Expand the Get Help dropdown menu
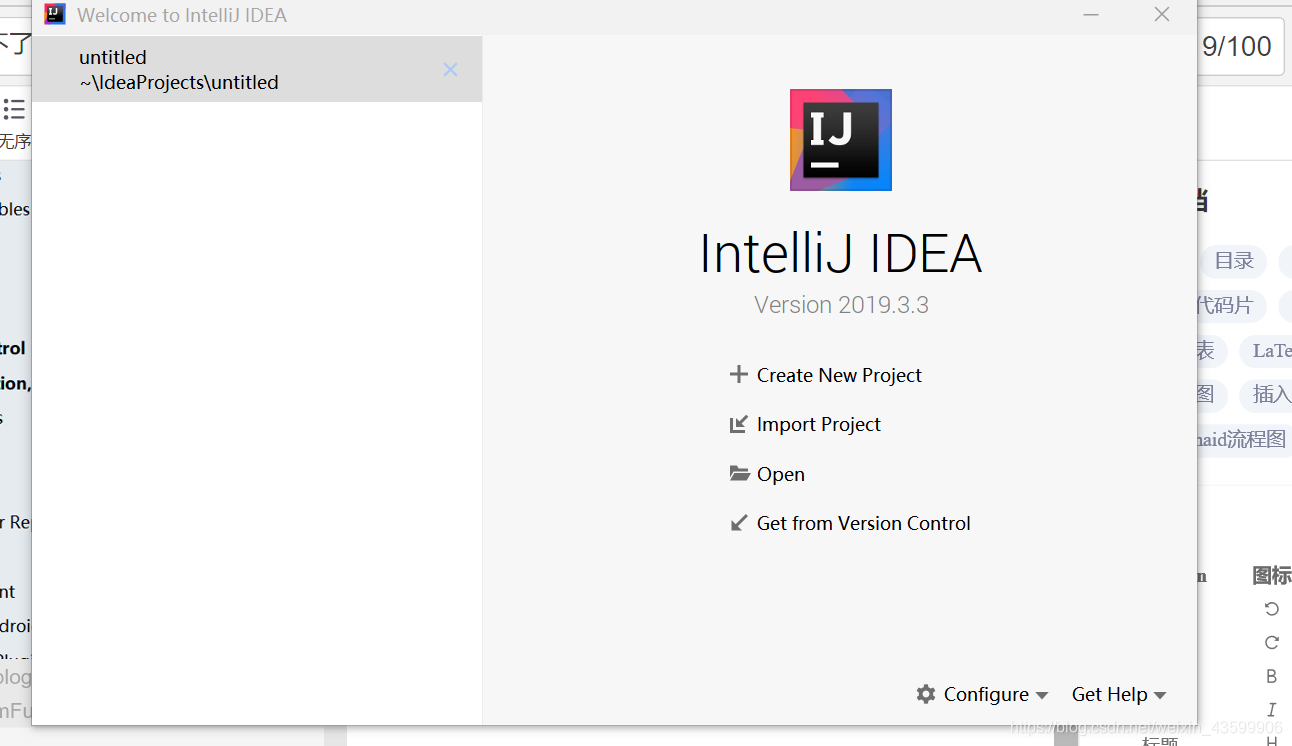The image size is (1292, 746). tap(1119, 694)
